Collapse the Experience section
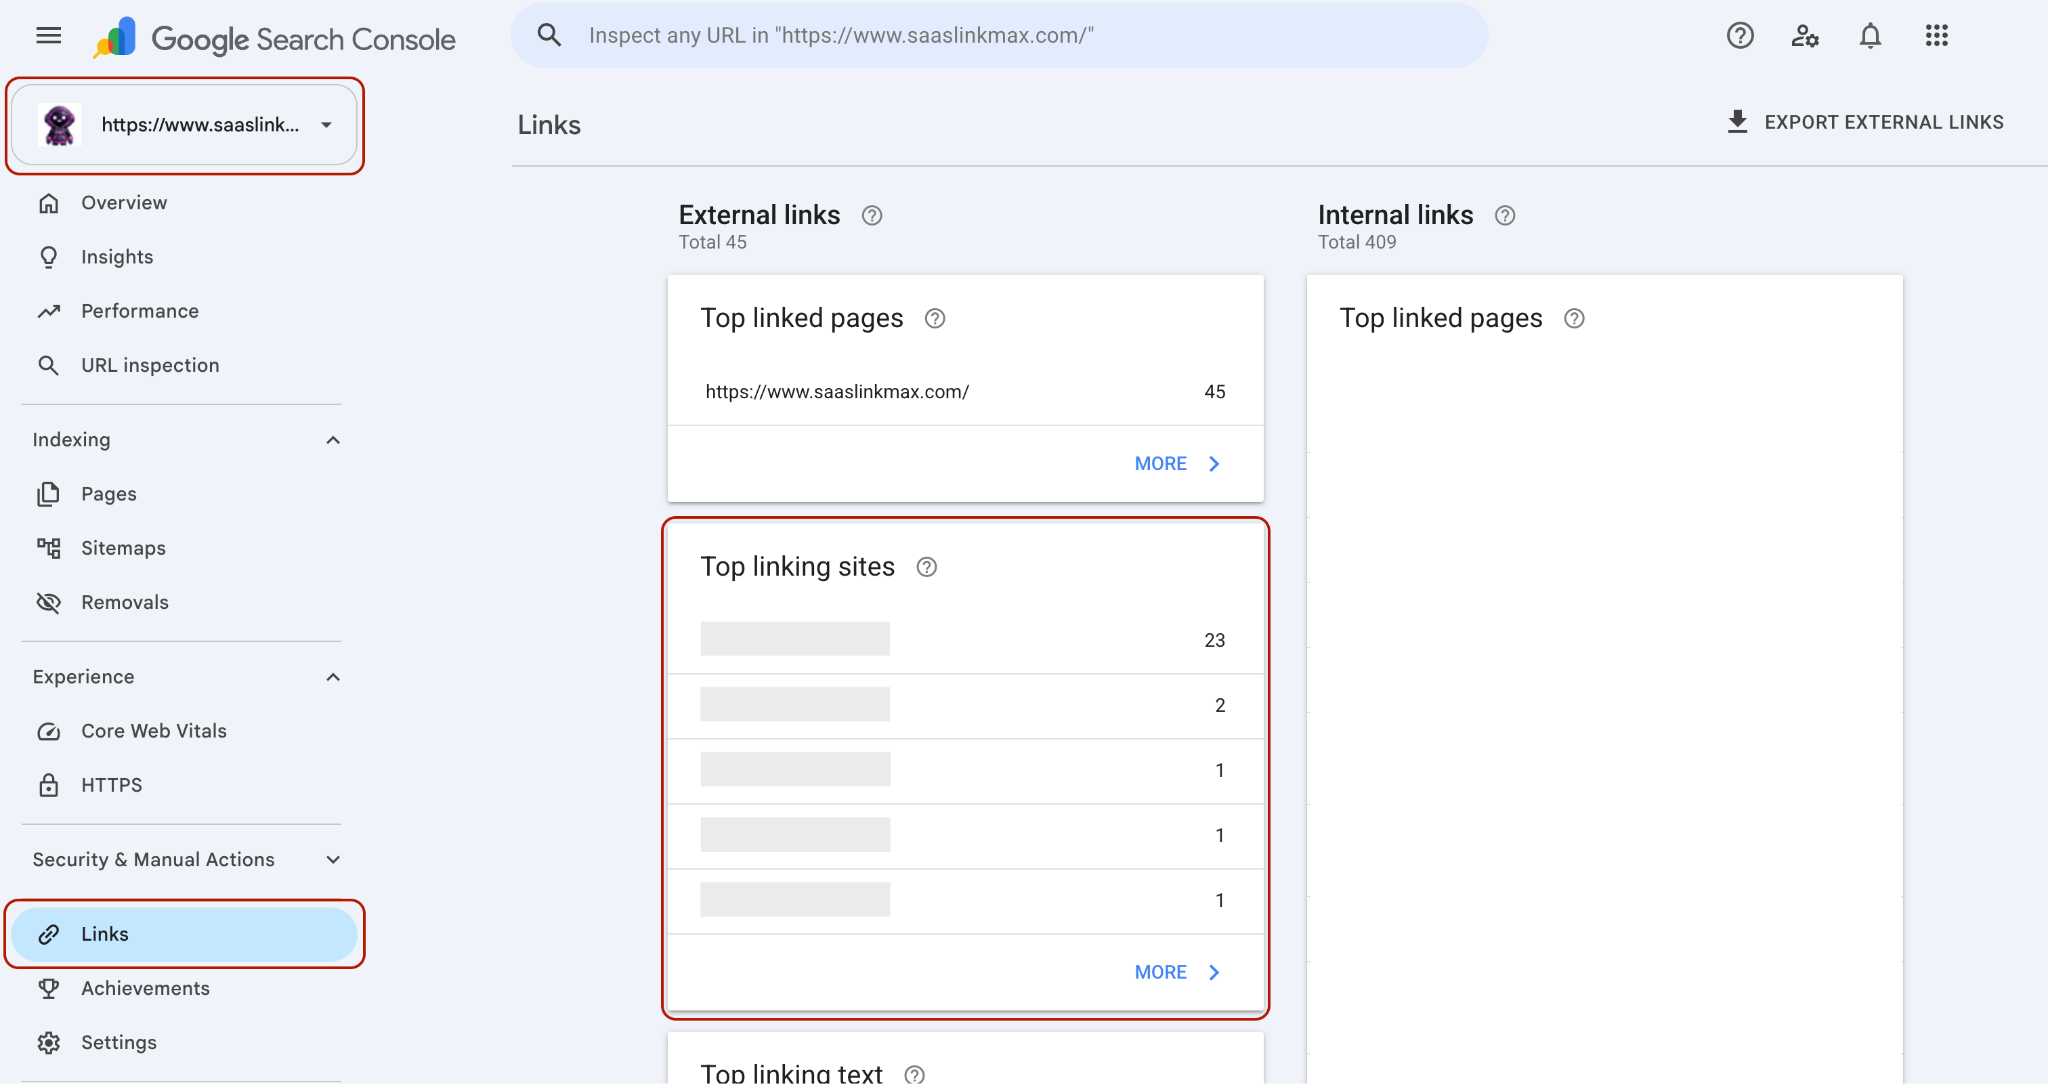Image resolution: width=2048 pixels, height=1084 pixels. pos(333,677)
